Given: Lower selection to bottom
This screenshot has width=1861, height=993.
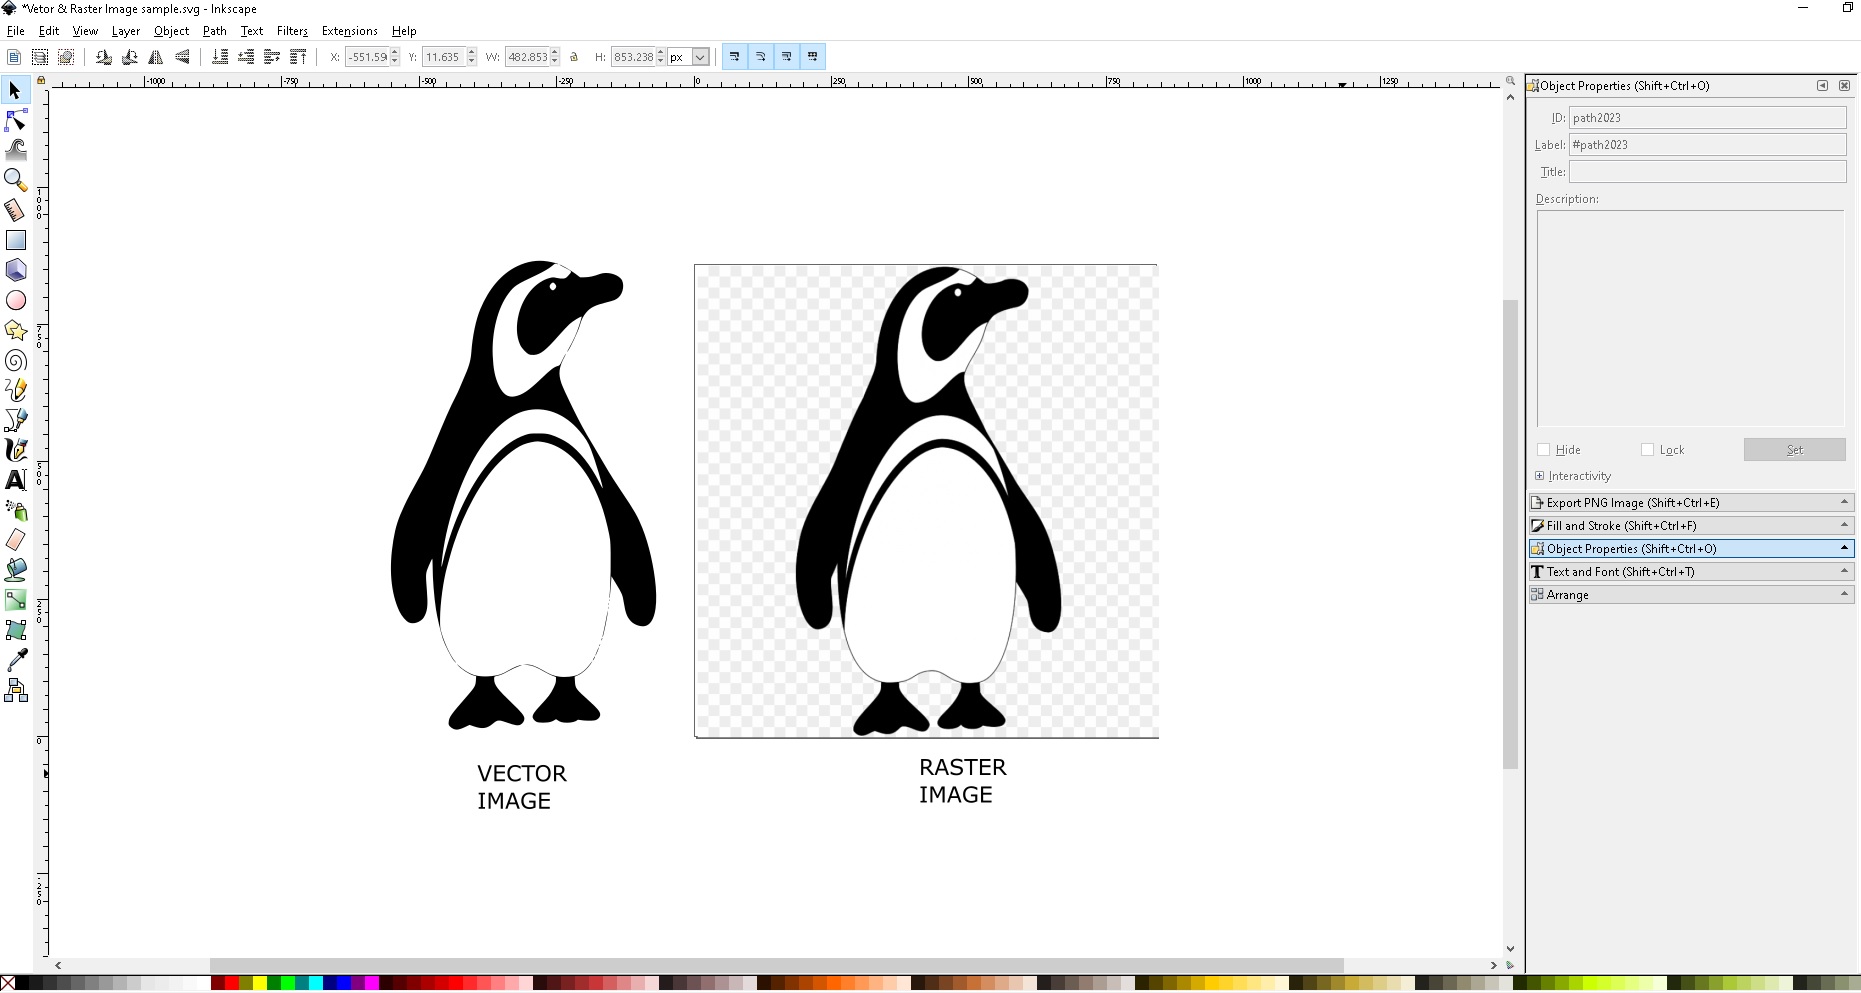Looking at the screenshot, I should 220,57.
